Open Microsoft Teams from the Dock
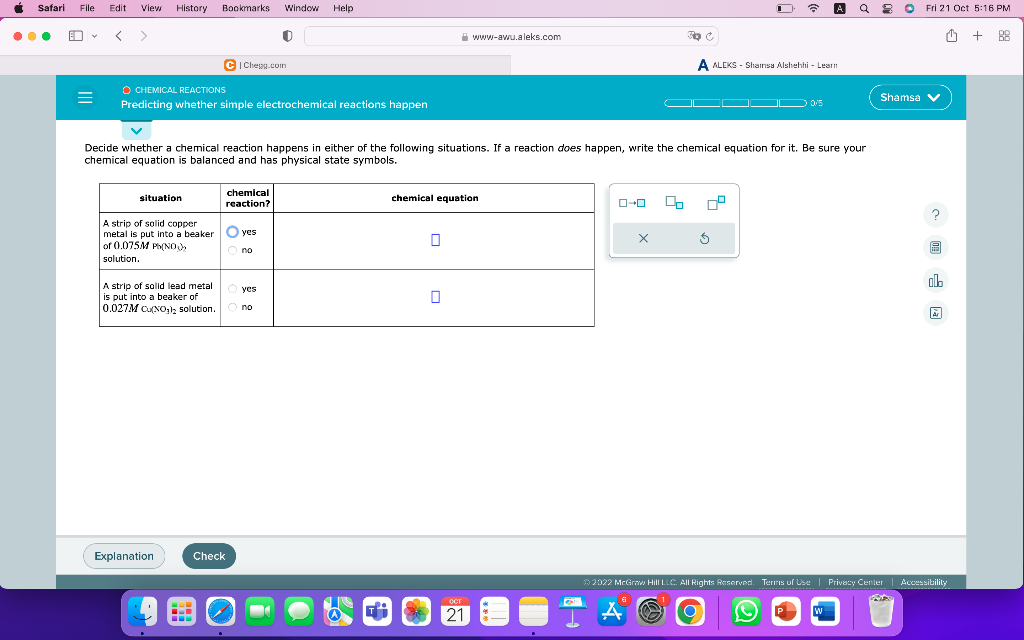 click(x=377, y=612)
